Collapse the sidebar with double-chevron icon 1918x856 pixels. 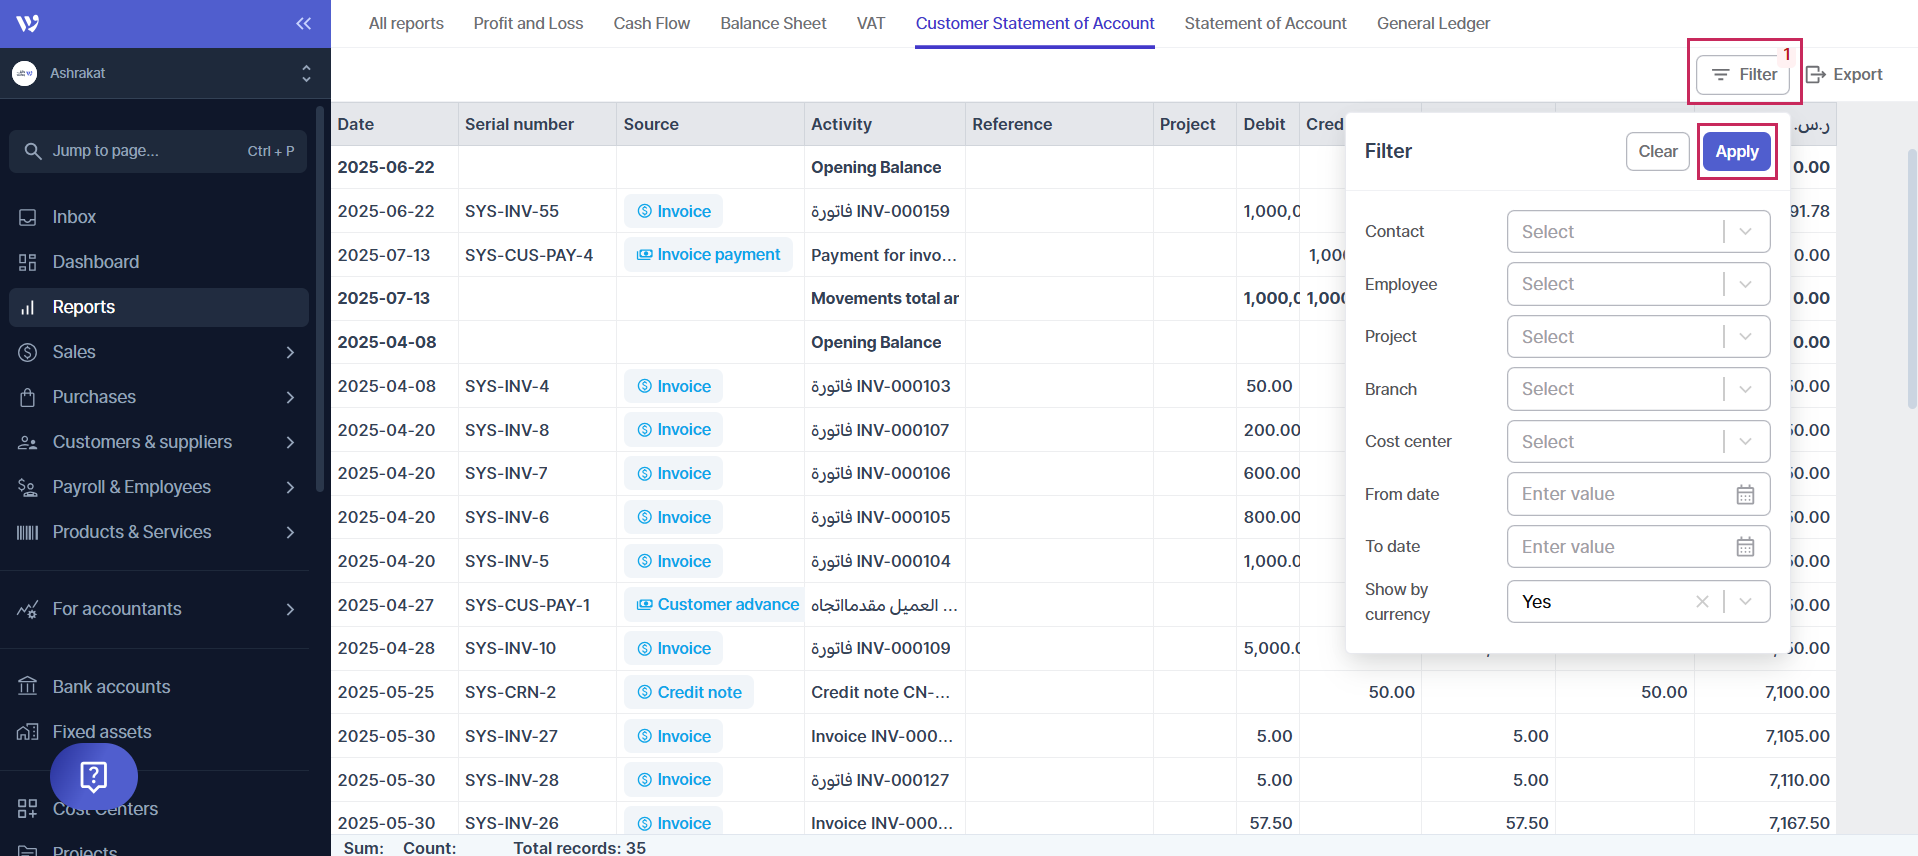[x=303, y=23]
